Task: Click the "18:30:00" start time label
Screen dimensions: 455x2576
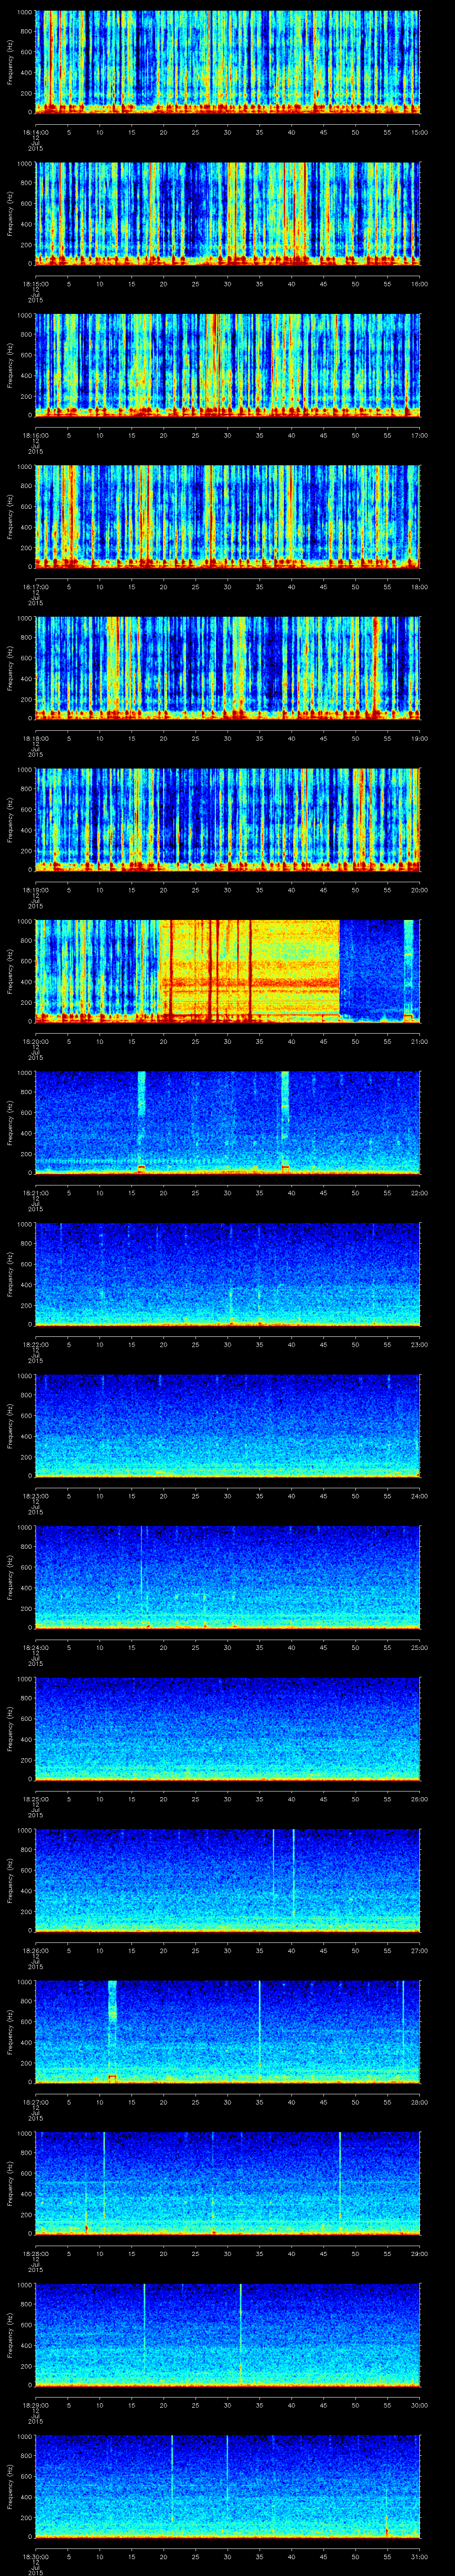Action: tap(36, 2556)
